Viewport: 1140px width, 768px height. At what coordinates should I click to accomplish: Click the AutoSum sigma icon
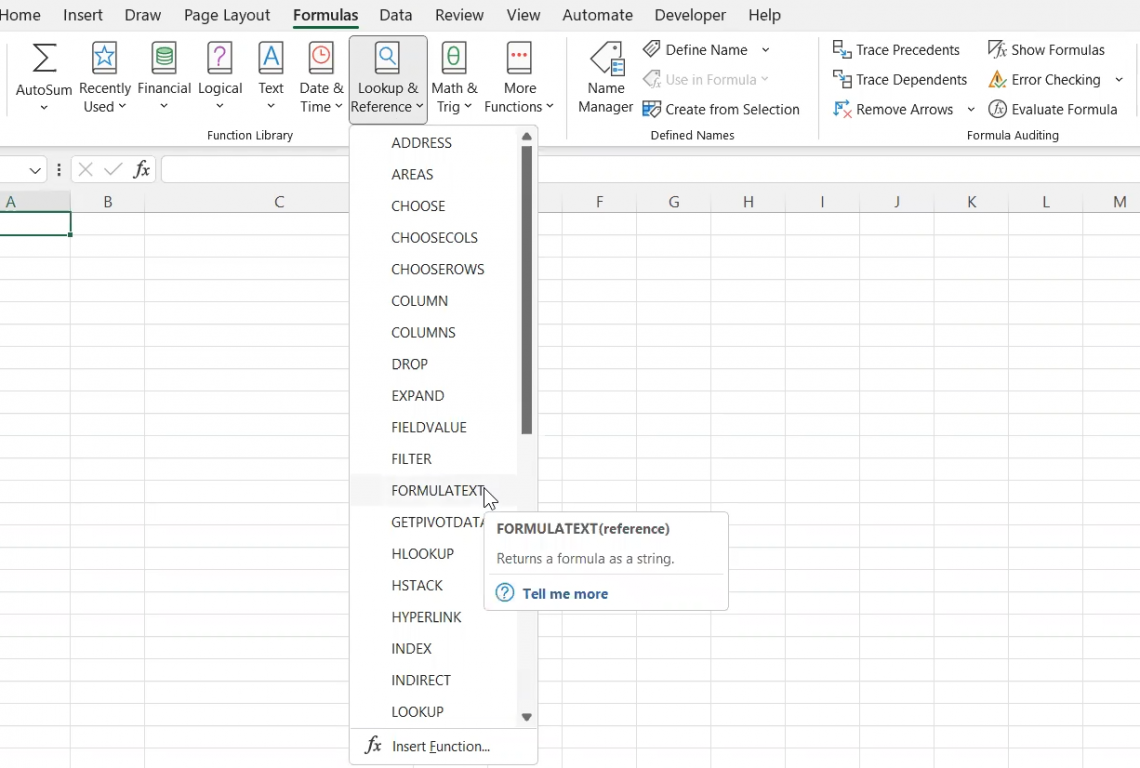click(x=44, y=59)
